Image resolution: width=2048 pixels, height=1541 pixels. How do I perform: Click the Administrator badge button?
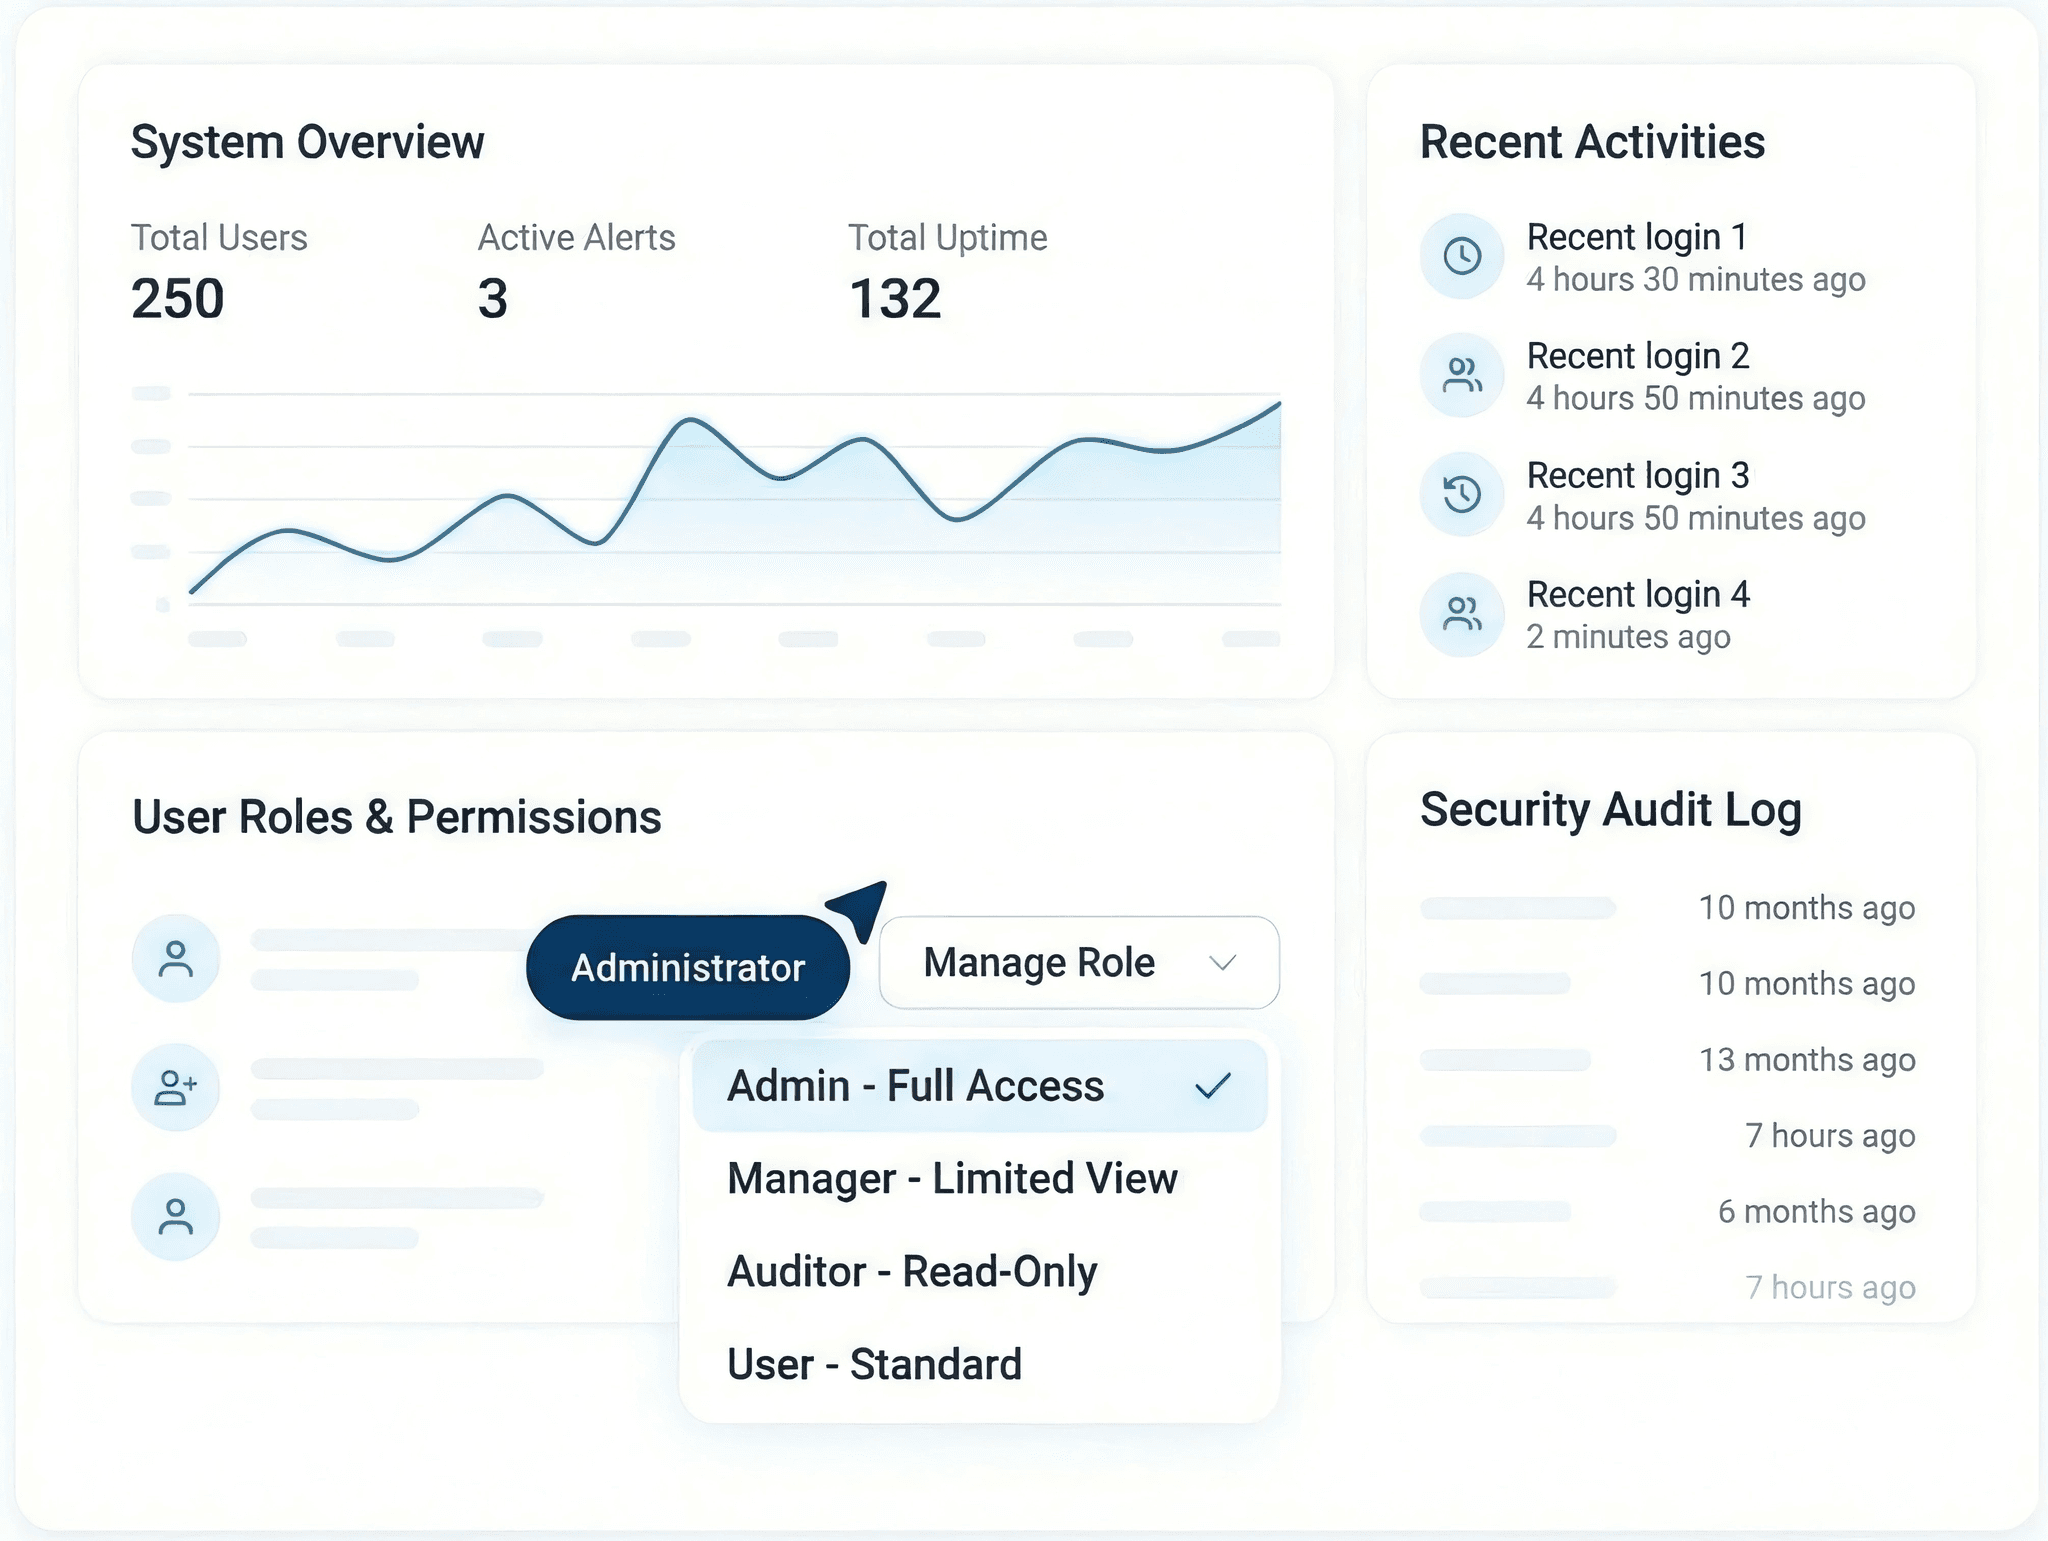(687, 968)
